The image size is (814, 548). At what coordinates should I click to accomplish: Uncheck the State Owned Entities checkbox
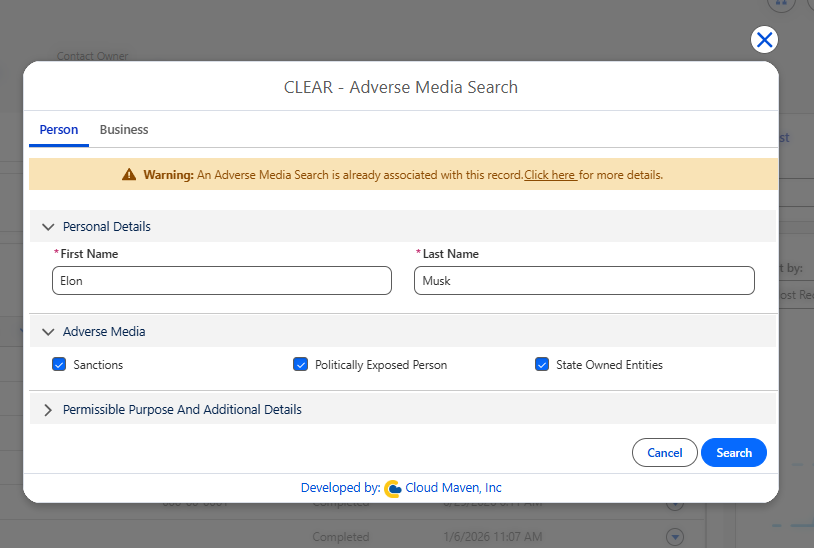(x=542, y=364)
